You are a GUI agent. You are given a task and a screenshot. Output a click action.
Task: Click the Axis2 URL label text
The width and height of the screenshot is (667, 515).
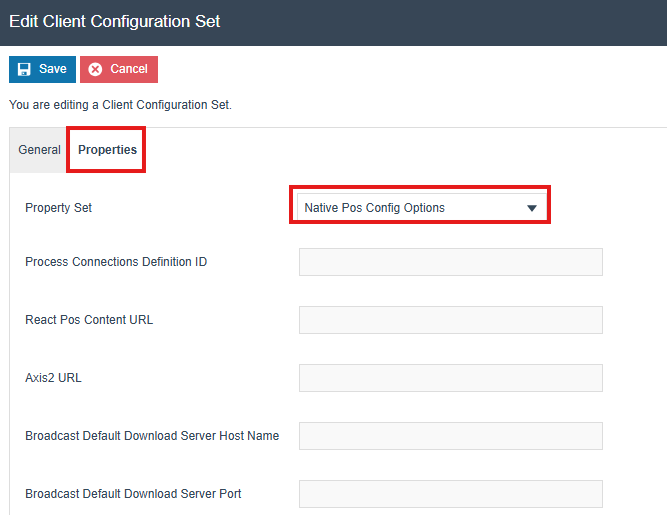pyautogui.click(x=52, y=378)
